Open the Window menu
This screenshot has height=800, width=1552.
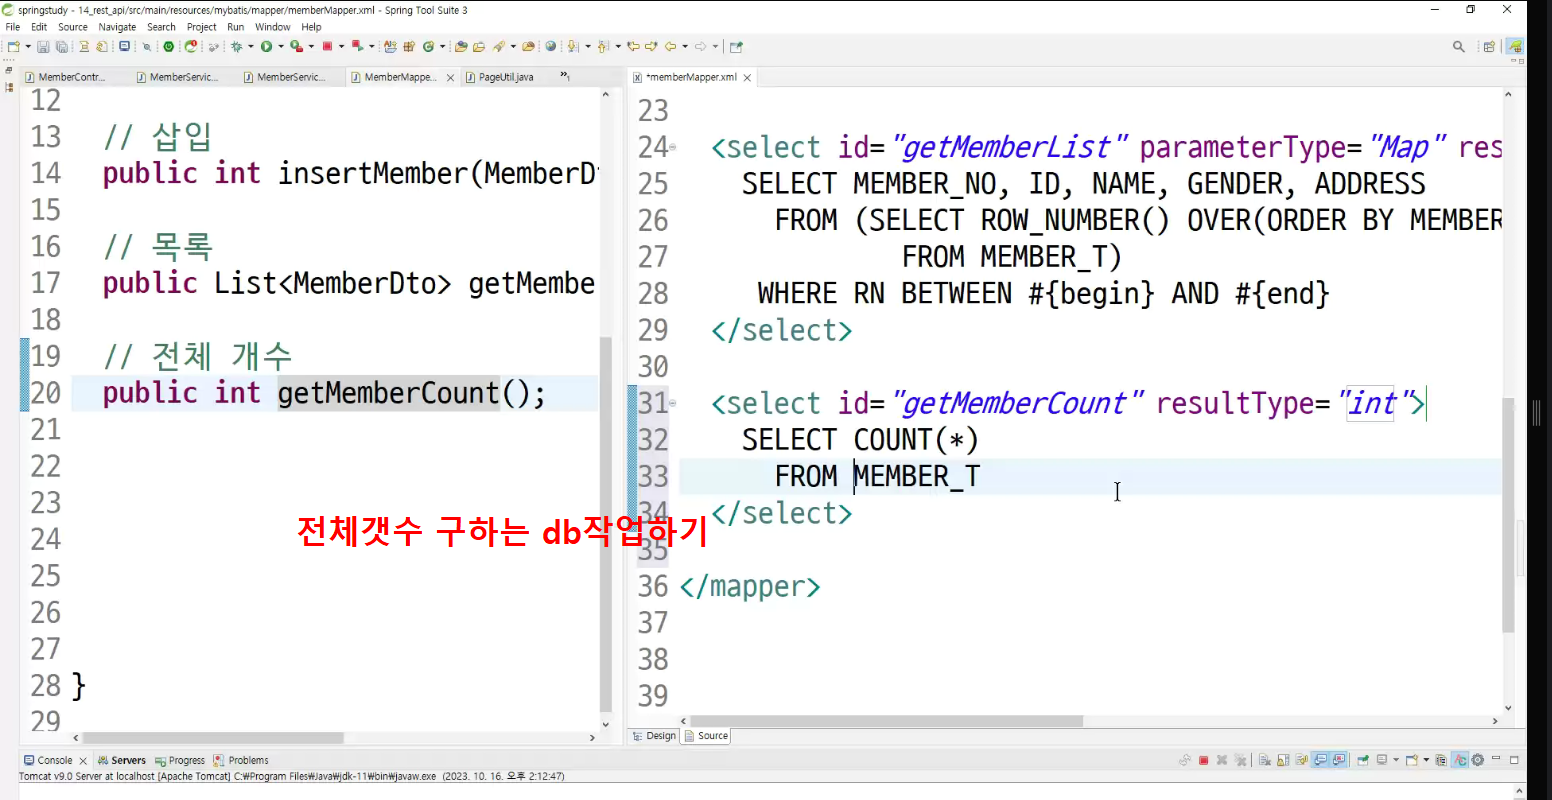click(272, 27)
